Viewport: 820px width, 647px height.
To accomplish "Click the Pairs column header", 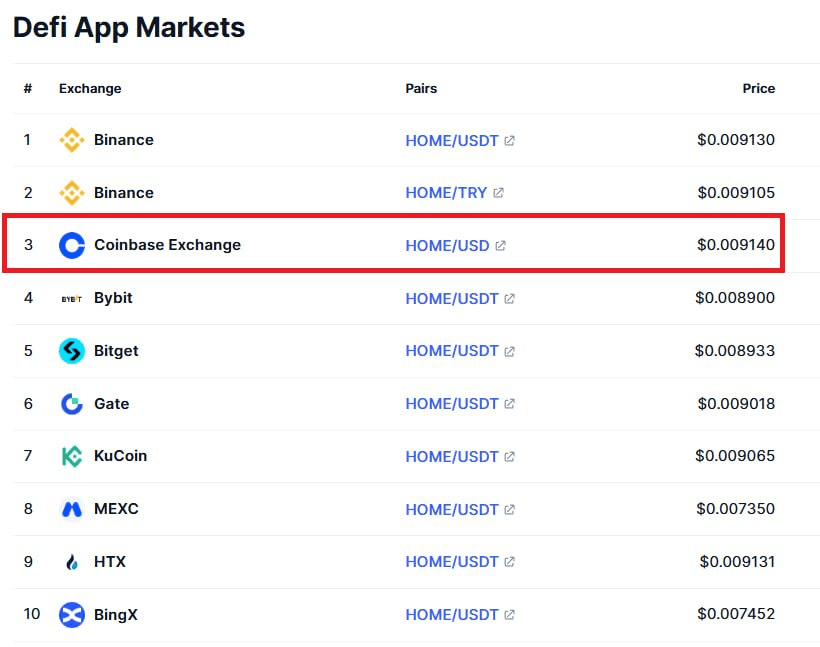I will pyautogui.click(x=421, y=88).
